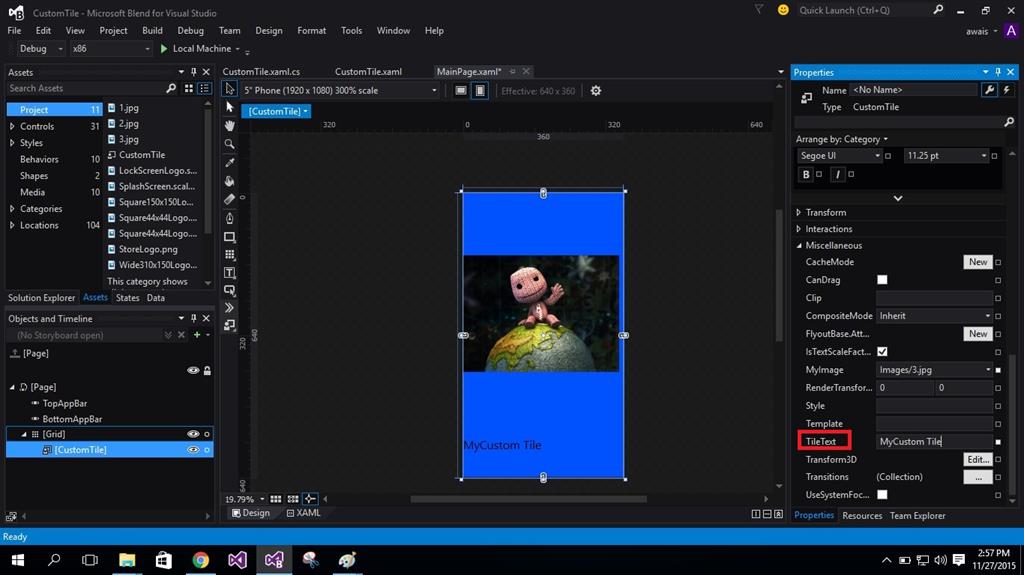
Task: Open the x86 platform dropdown
Action: tap(110, 48)
